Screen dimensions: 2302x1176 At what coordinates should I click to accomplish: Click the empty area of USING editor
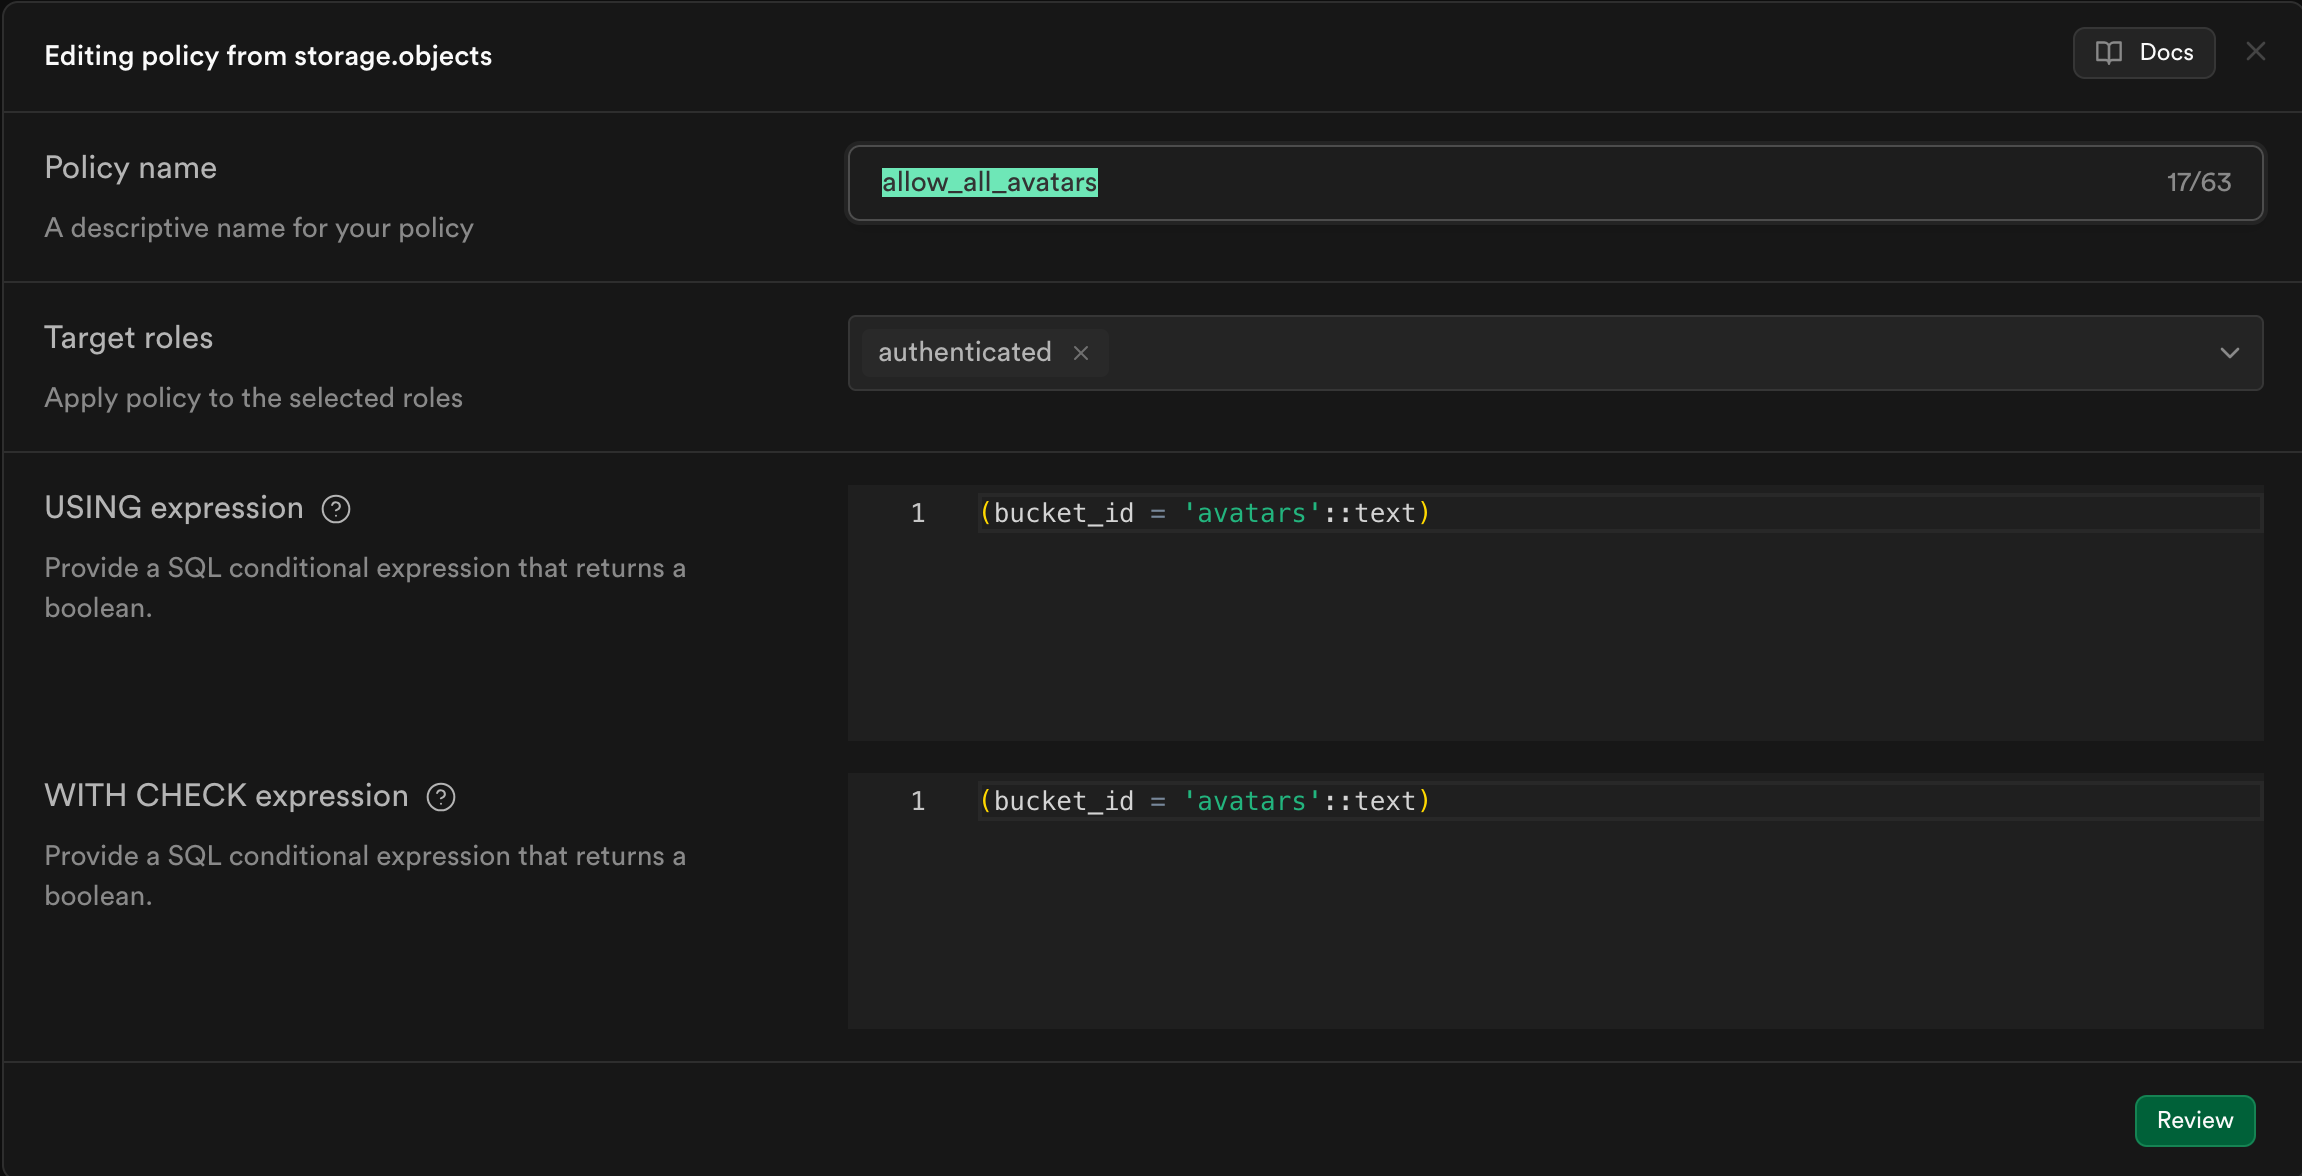[1550, 640]
